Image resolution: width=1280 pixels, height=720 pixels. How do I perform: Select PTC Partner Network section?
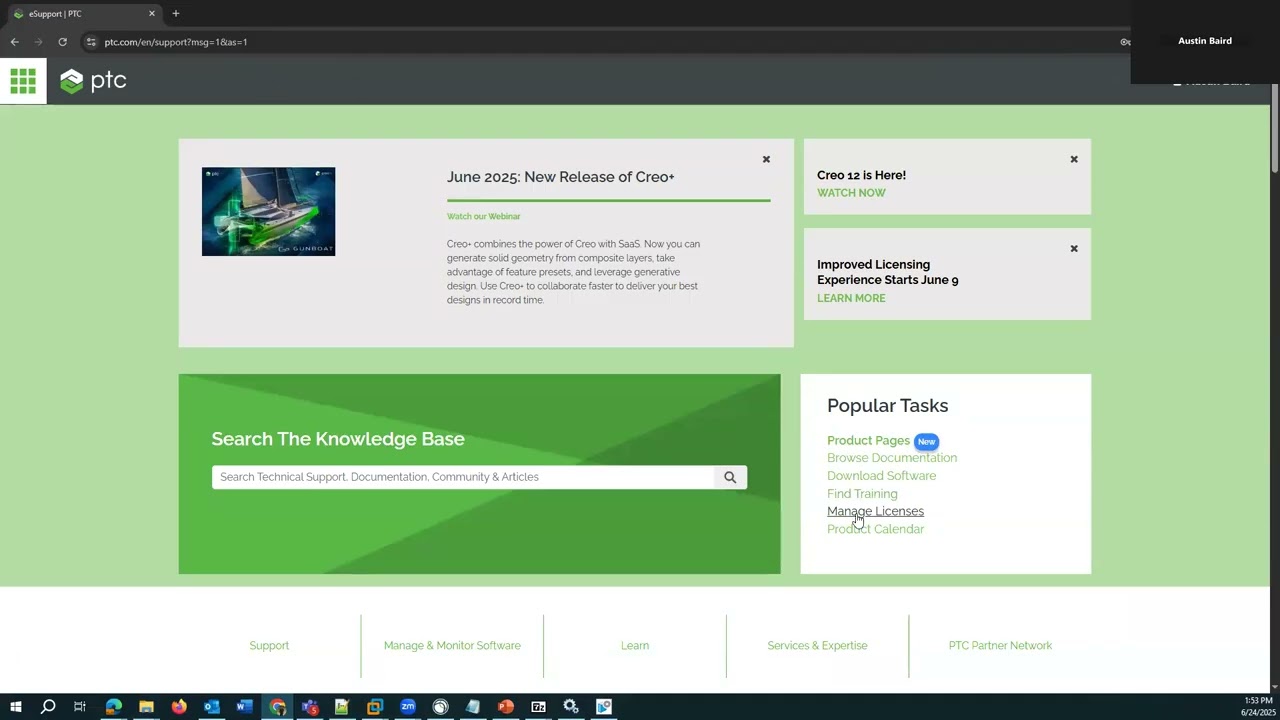1000,646
